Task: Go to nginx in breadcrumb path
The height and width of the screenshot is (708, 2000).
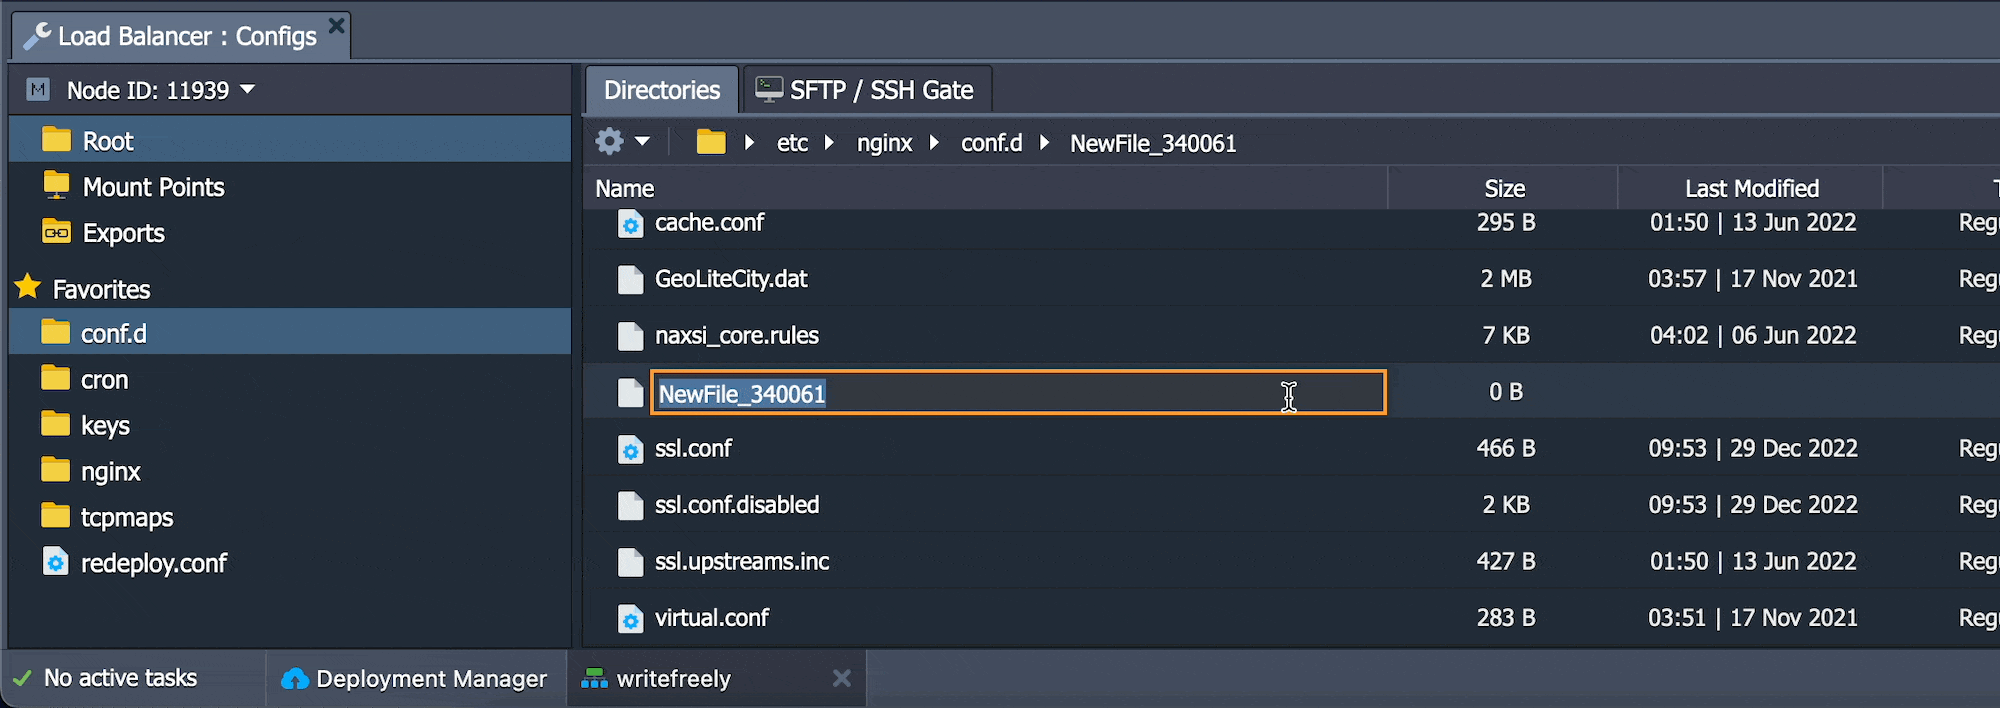Action: pyautogui.click(x=884, y=143)
